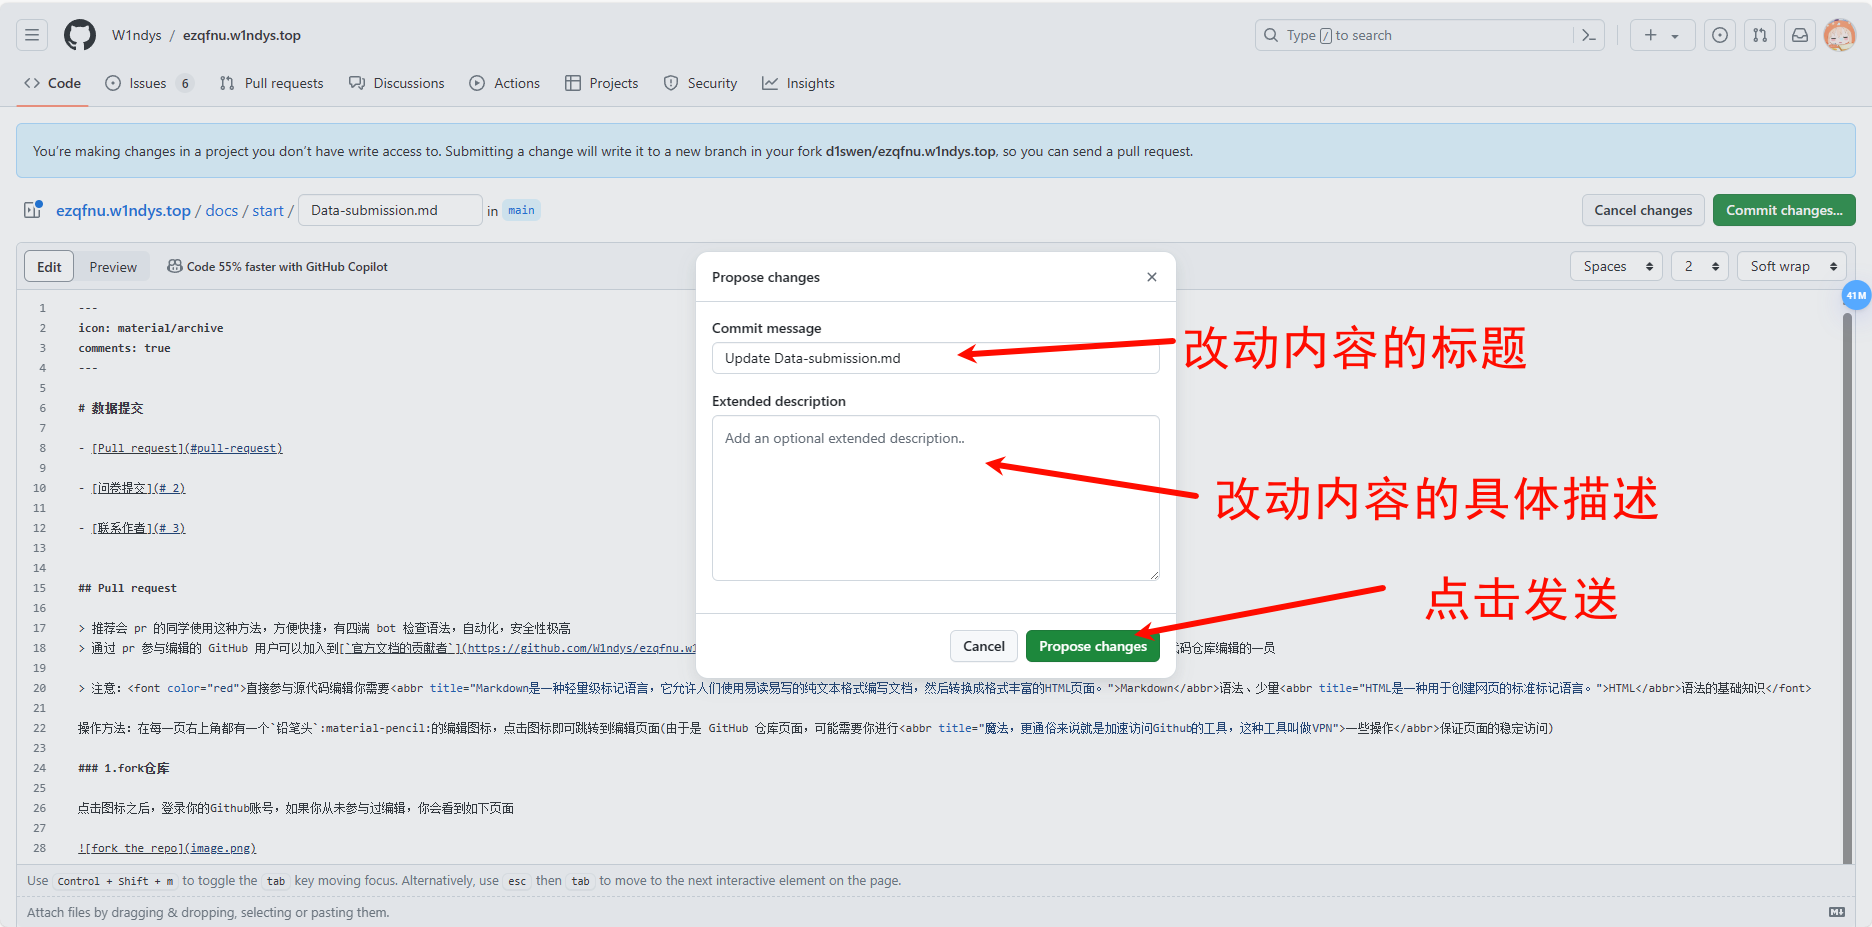Expand the create new plus dropdown
This screenshot has height=927, width=1872.
click(1662, 35)
